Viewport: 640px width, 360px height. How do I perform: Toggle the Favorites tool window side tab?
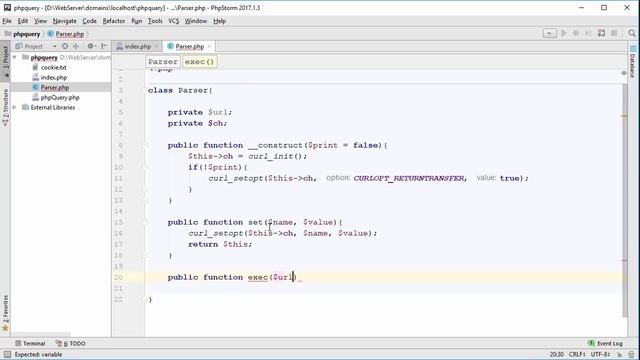click(x=5, y=313)
